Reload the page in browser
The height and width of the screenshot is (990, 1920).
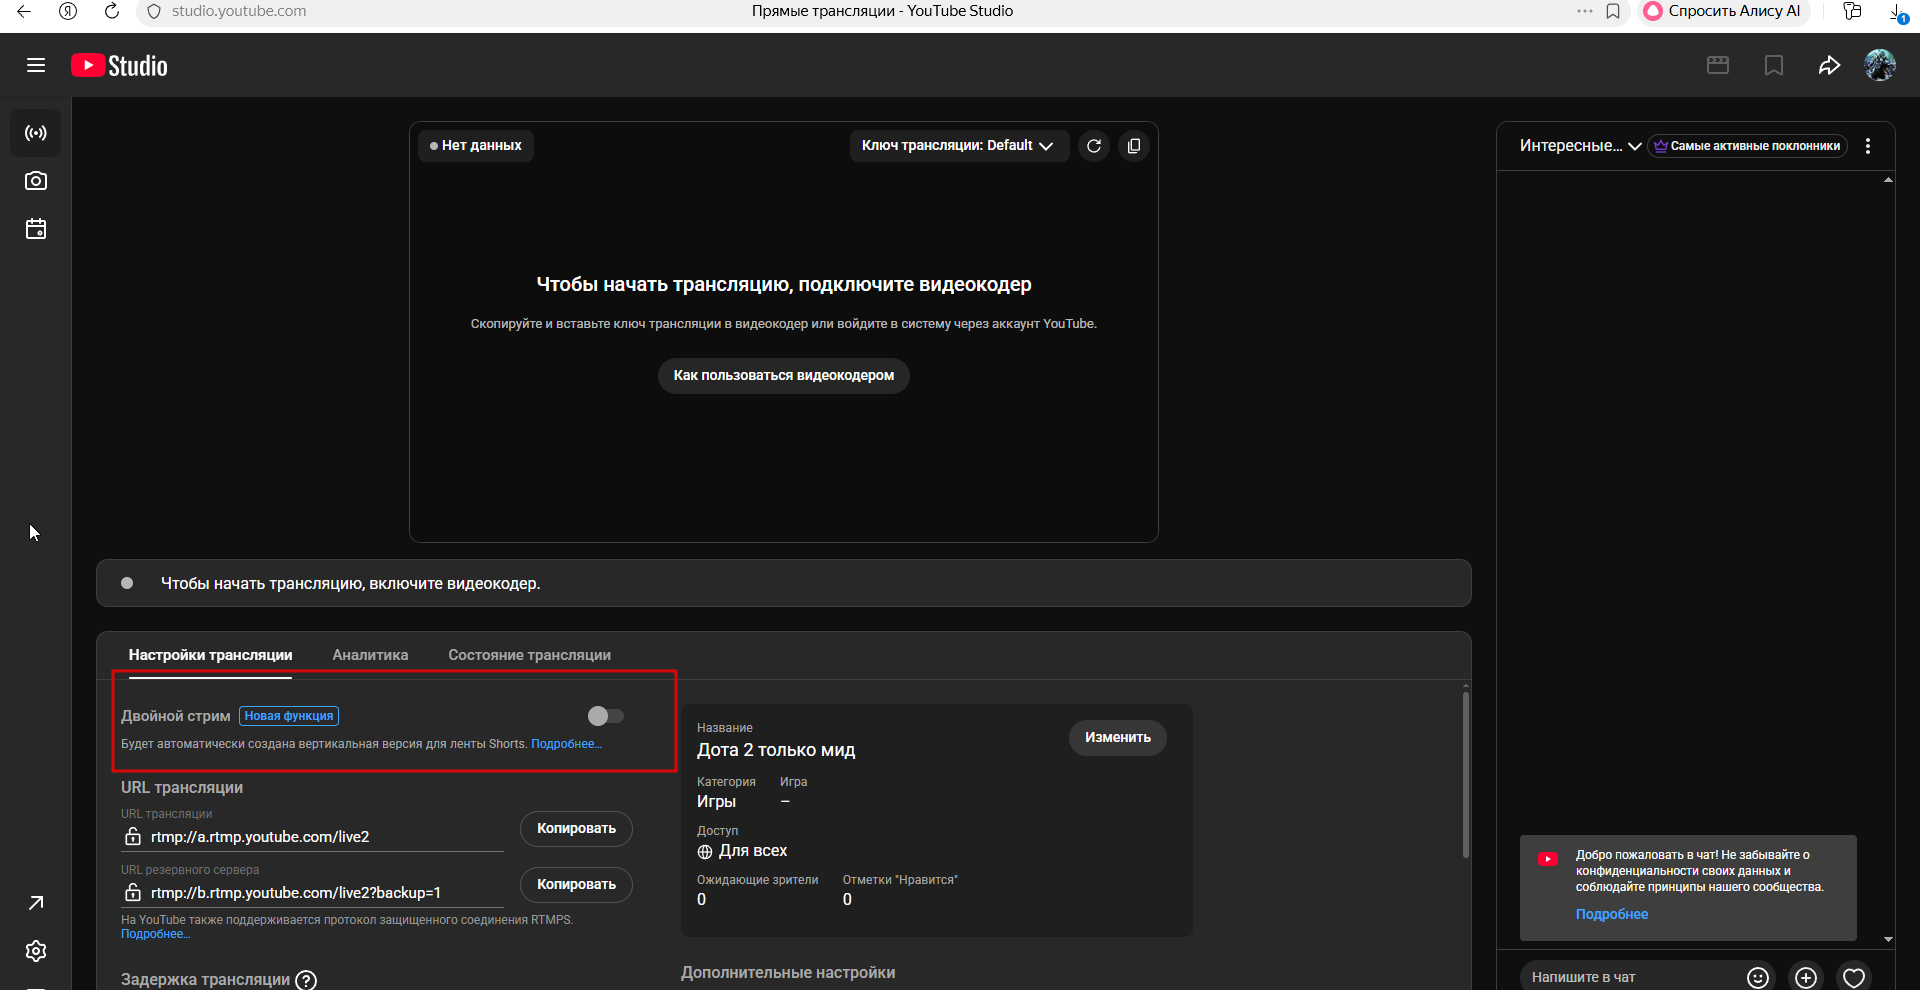click(112, 11)
